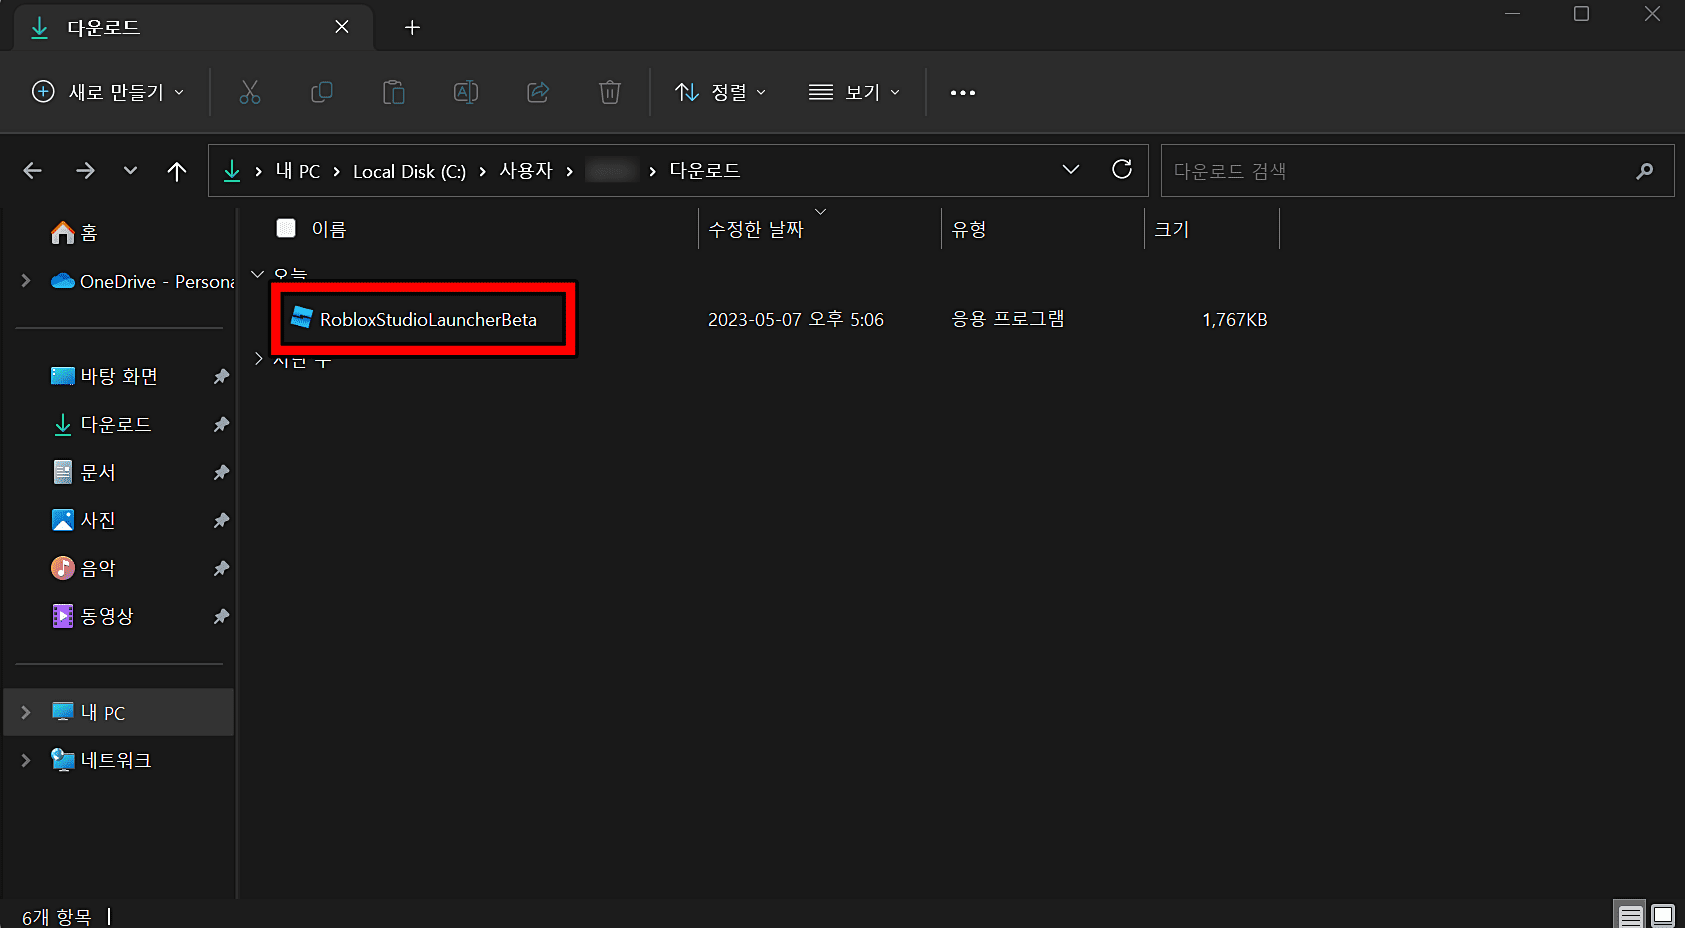
Task: Click 사용자 in address breadcrumb
Action: (x=526, y=171)
